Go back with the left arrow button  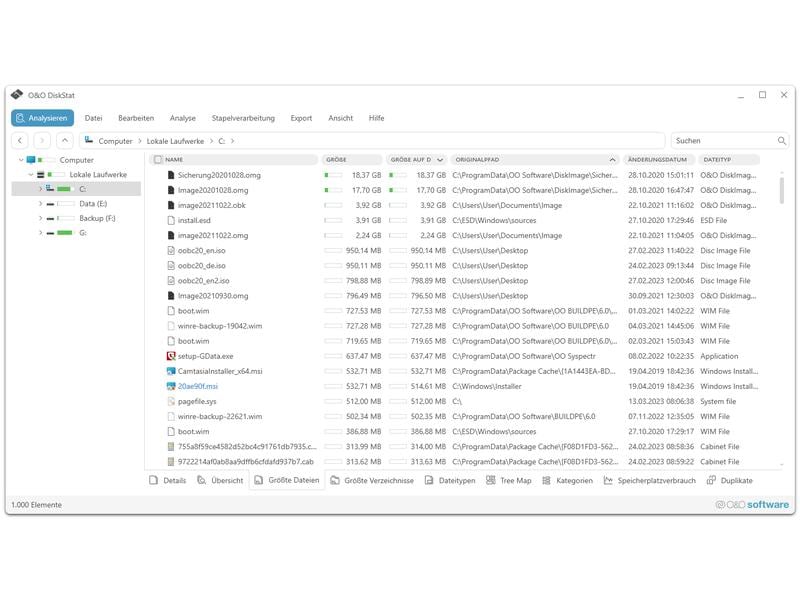click(20, 140)
